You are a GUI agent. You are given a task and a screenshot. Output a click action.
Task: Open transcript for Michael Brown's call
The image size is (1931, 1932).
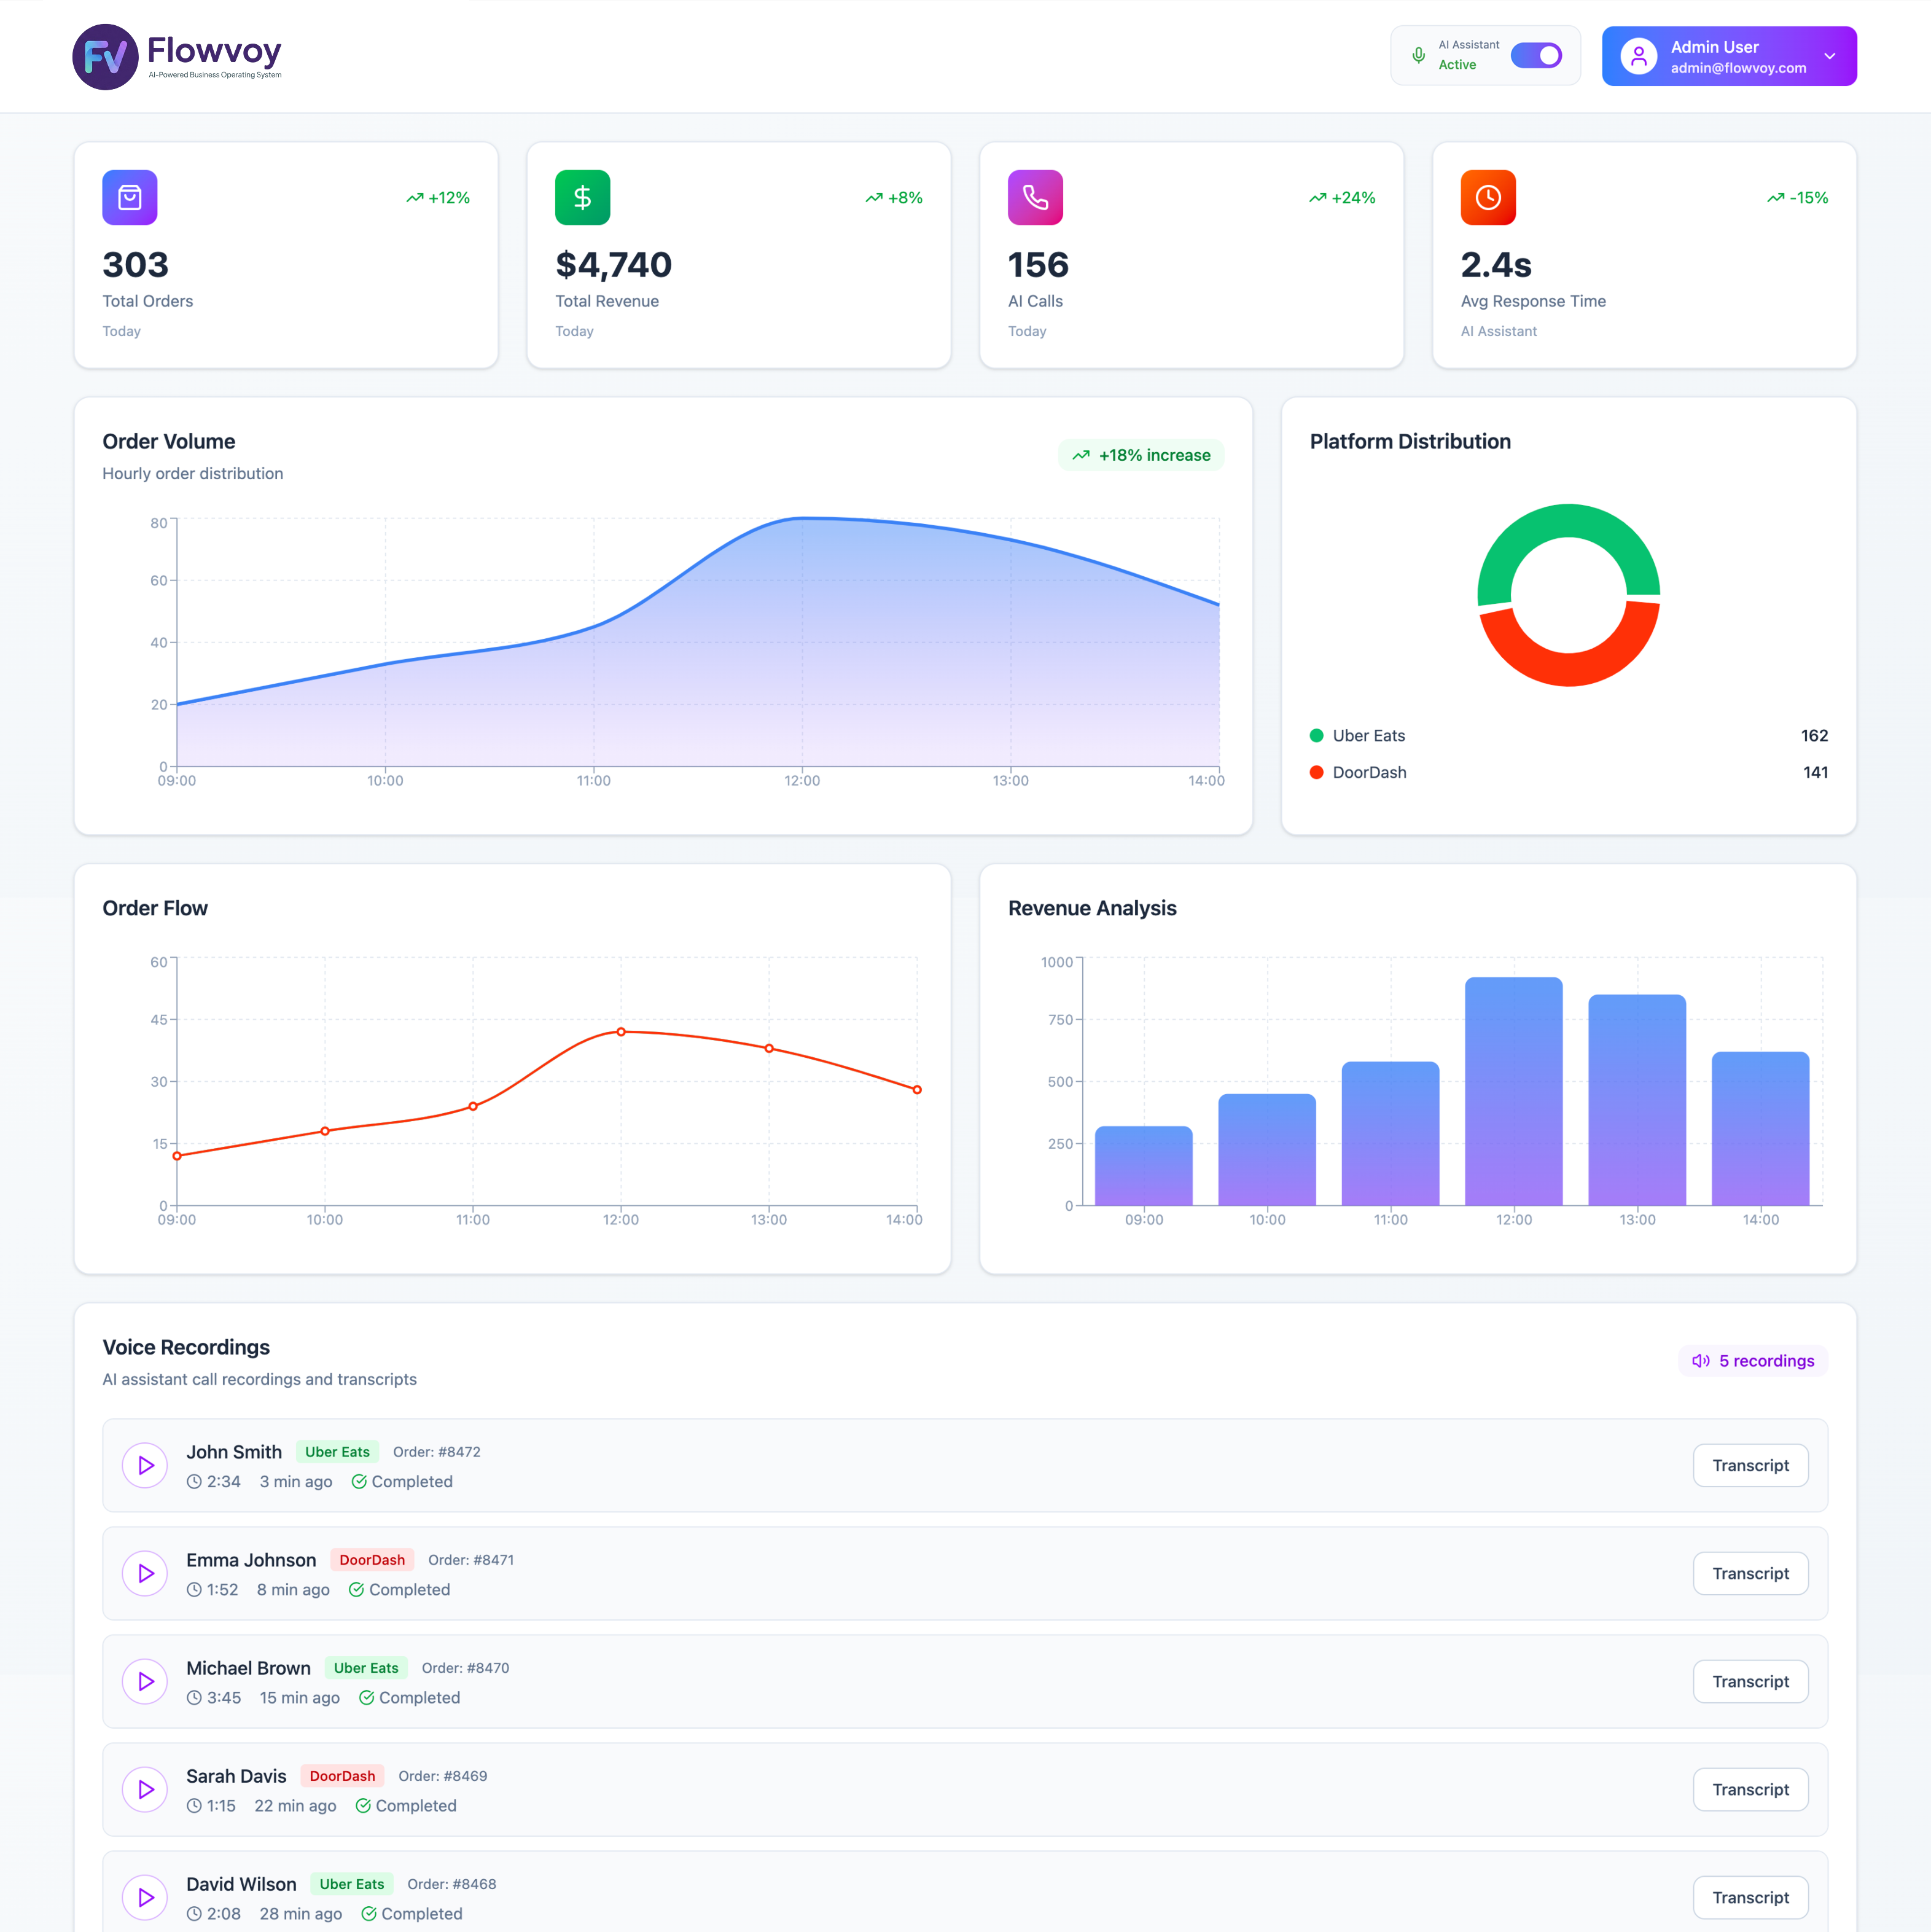(x=1750, y=1682)
